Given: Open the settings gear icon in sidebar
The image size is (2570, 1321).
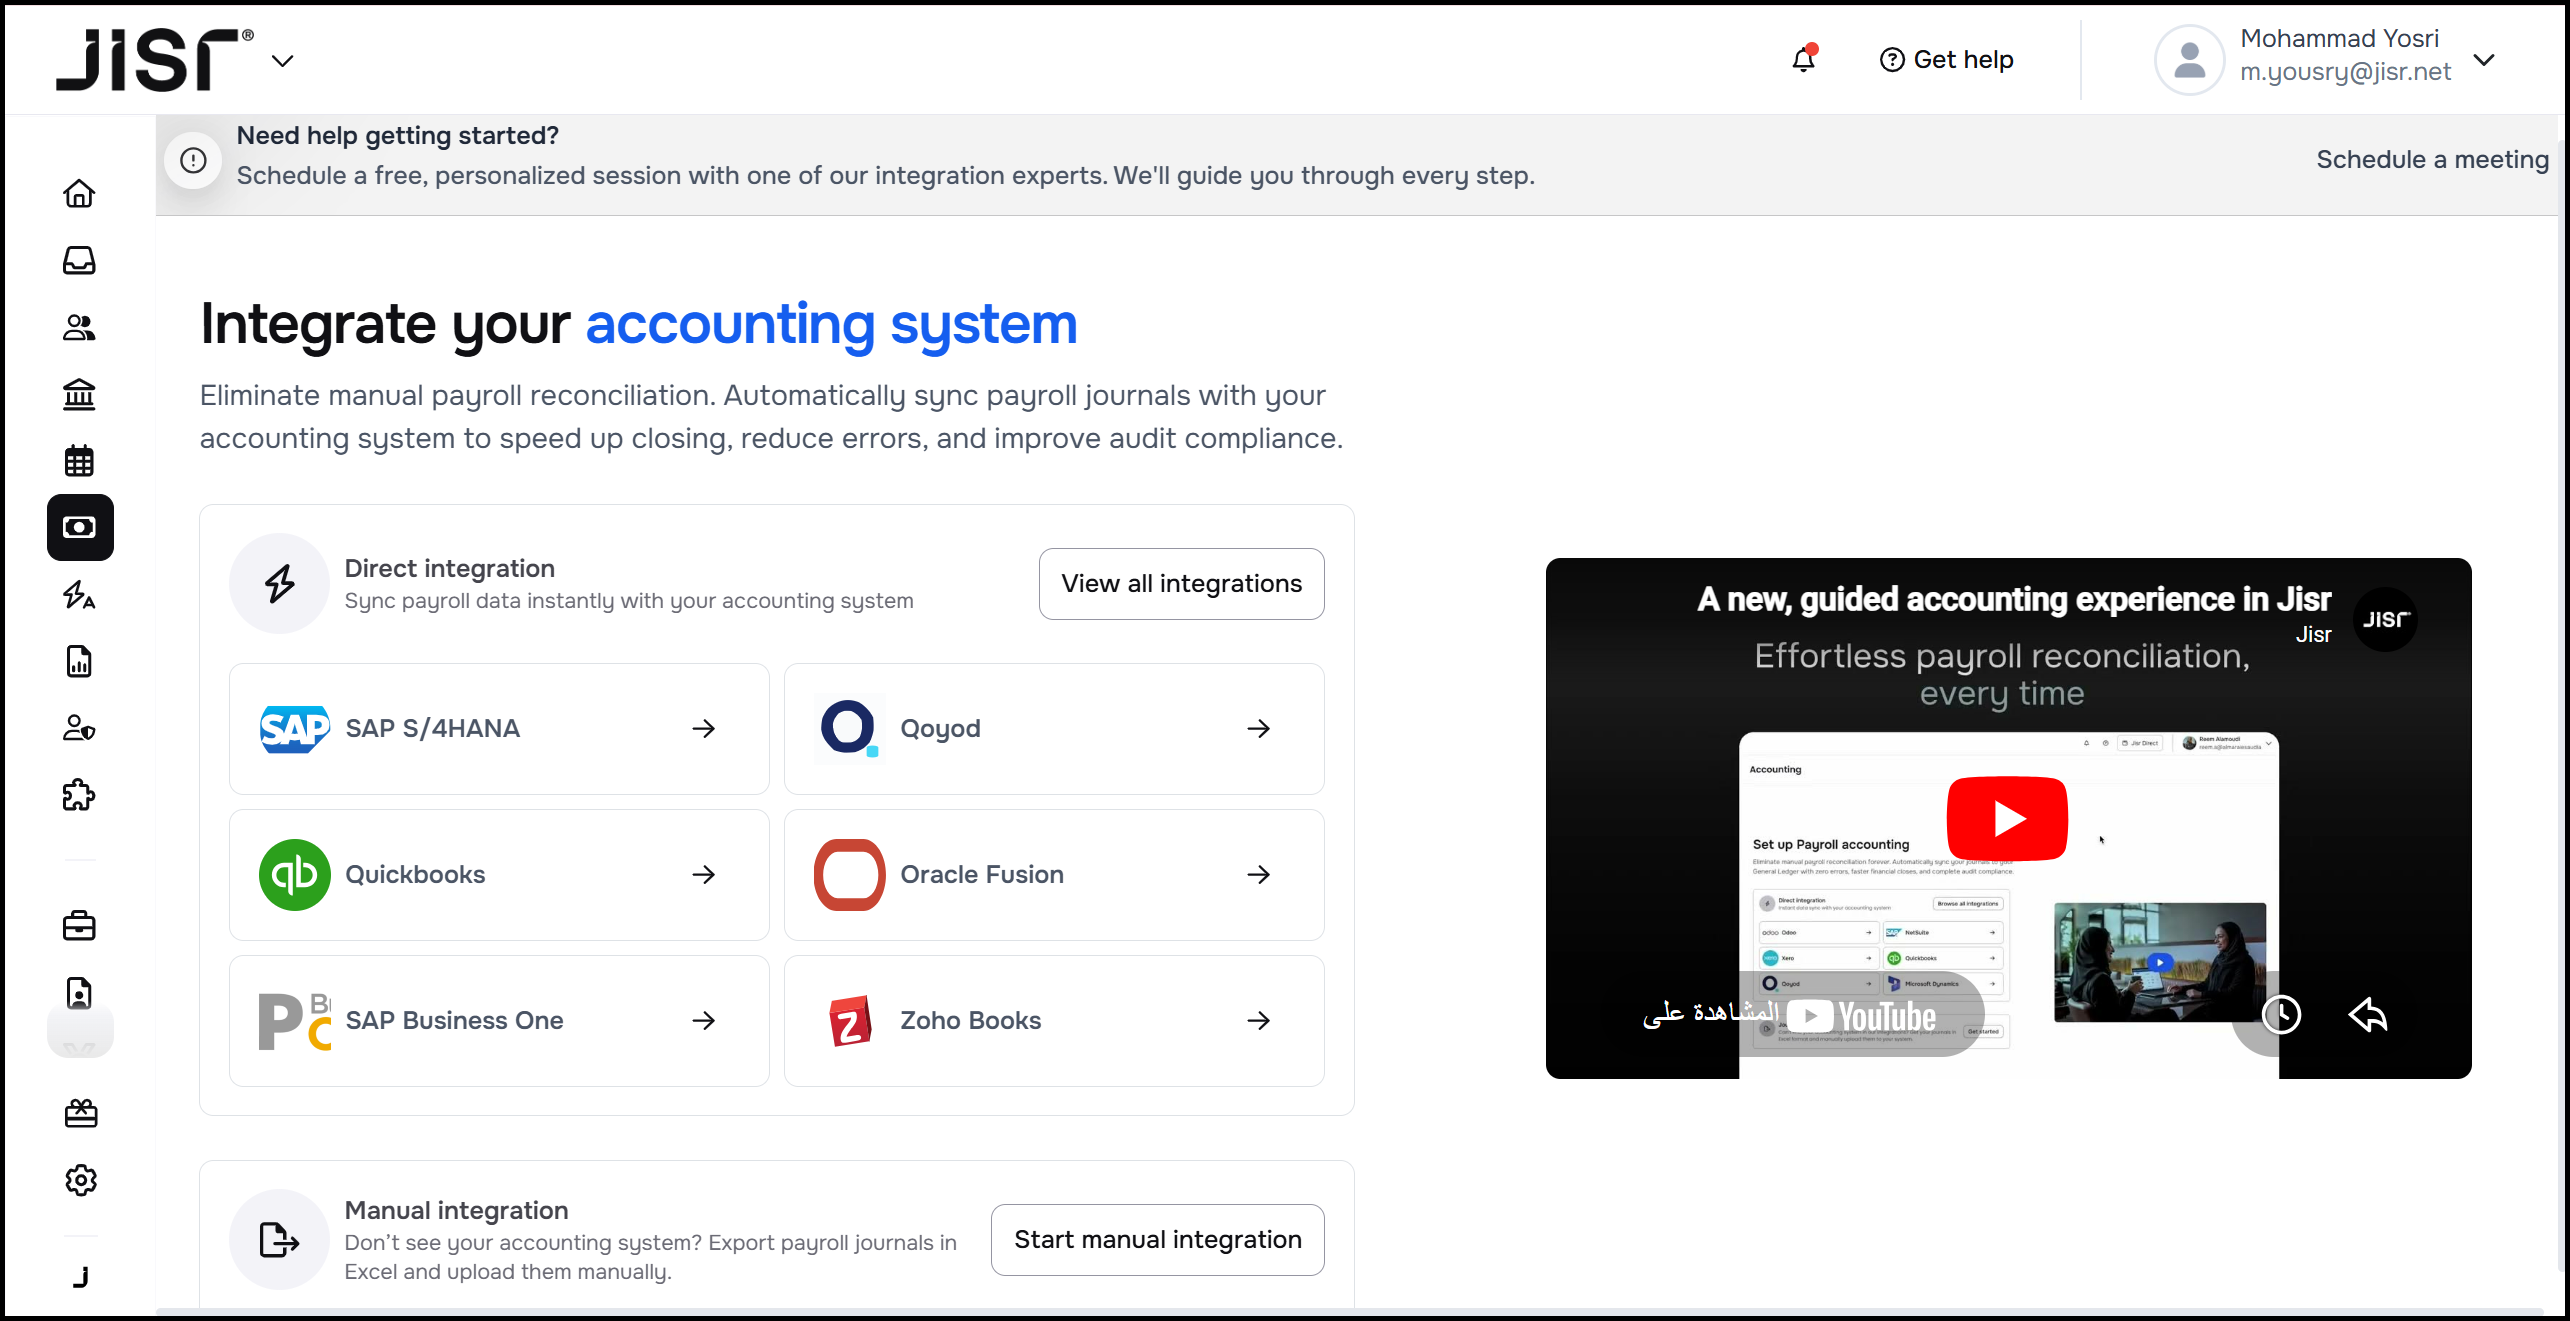Looking at the screenshot, I should pos(80,1180).
